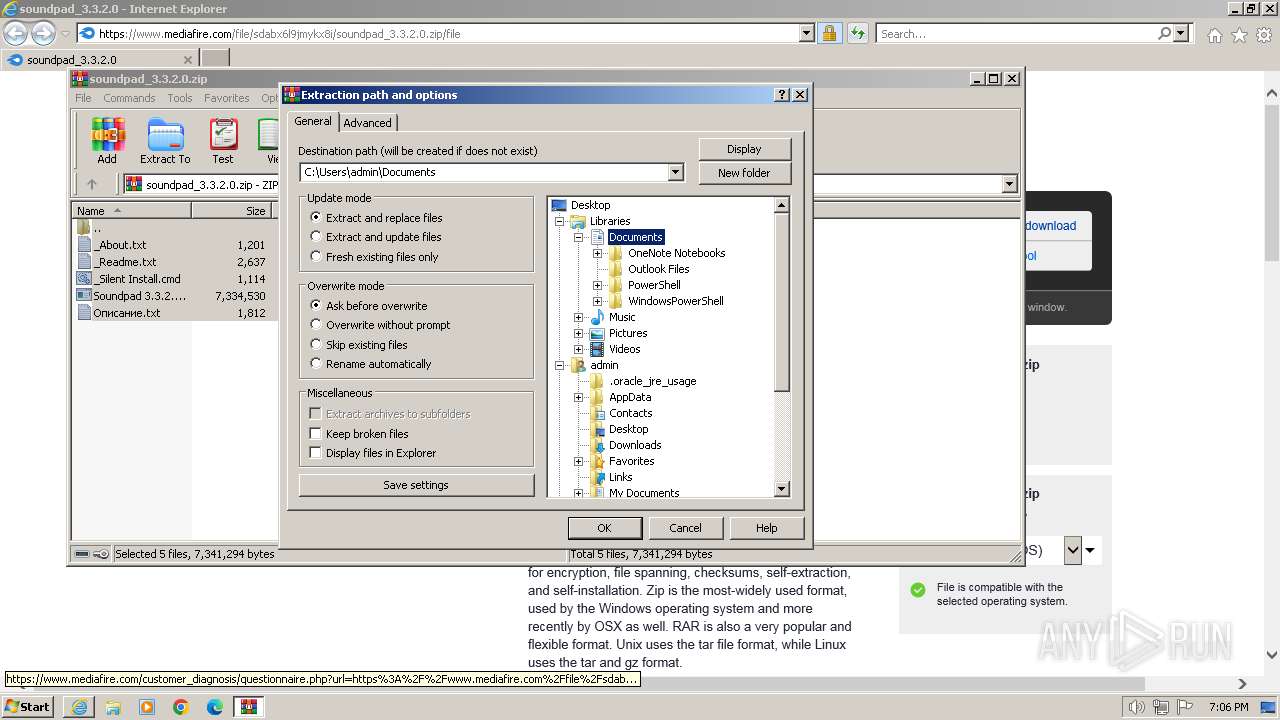Open Internet Explorer from the taskbar
The width and height of the screenshot is (1280, 720).
point(79,707)
